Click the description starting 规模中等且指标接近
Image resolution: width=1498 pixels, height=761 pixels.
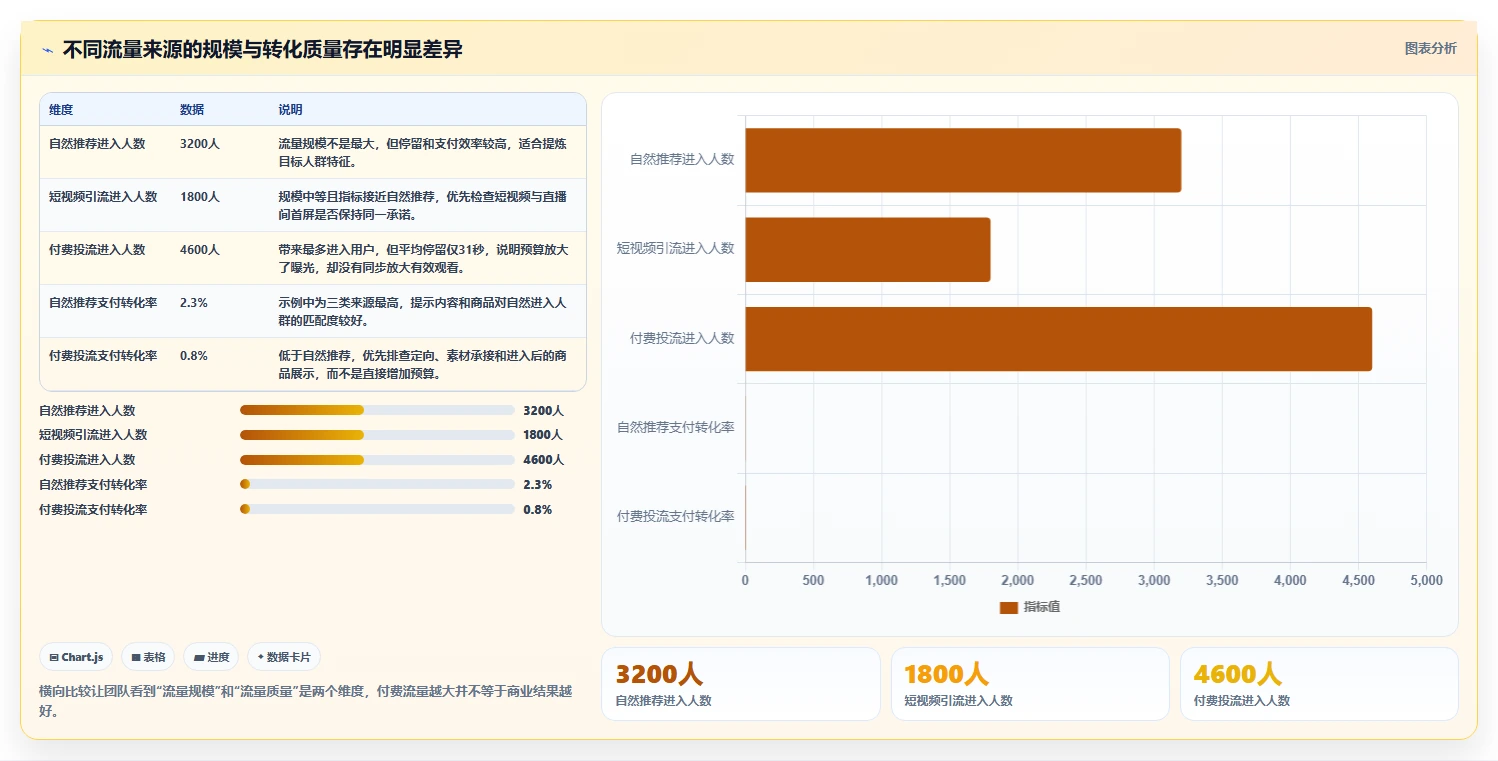[423, 205]
